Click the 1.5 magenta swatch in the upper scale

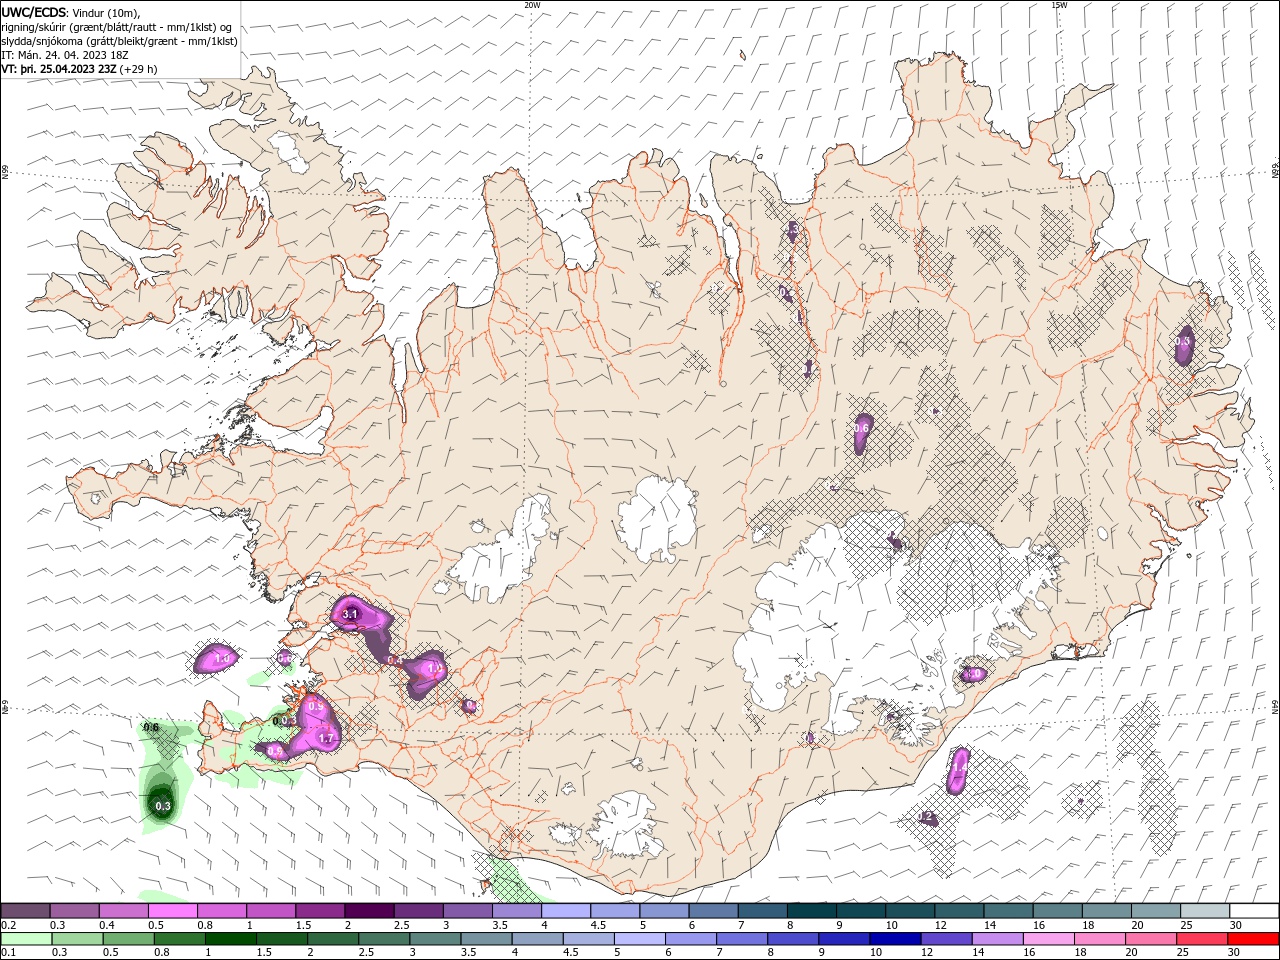[320, 910]
